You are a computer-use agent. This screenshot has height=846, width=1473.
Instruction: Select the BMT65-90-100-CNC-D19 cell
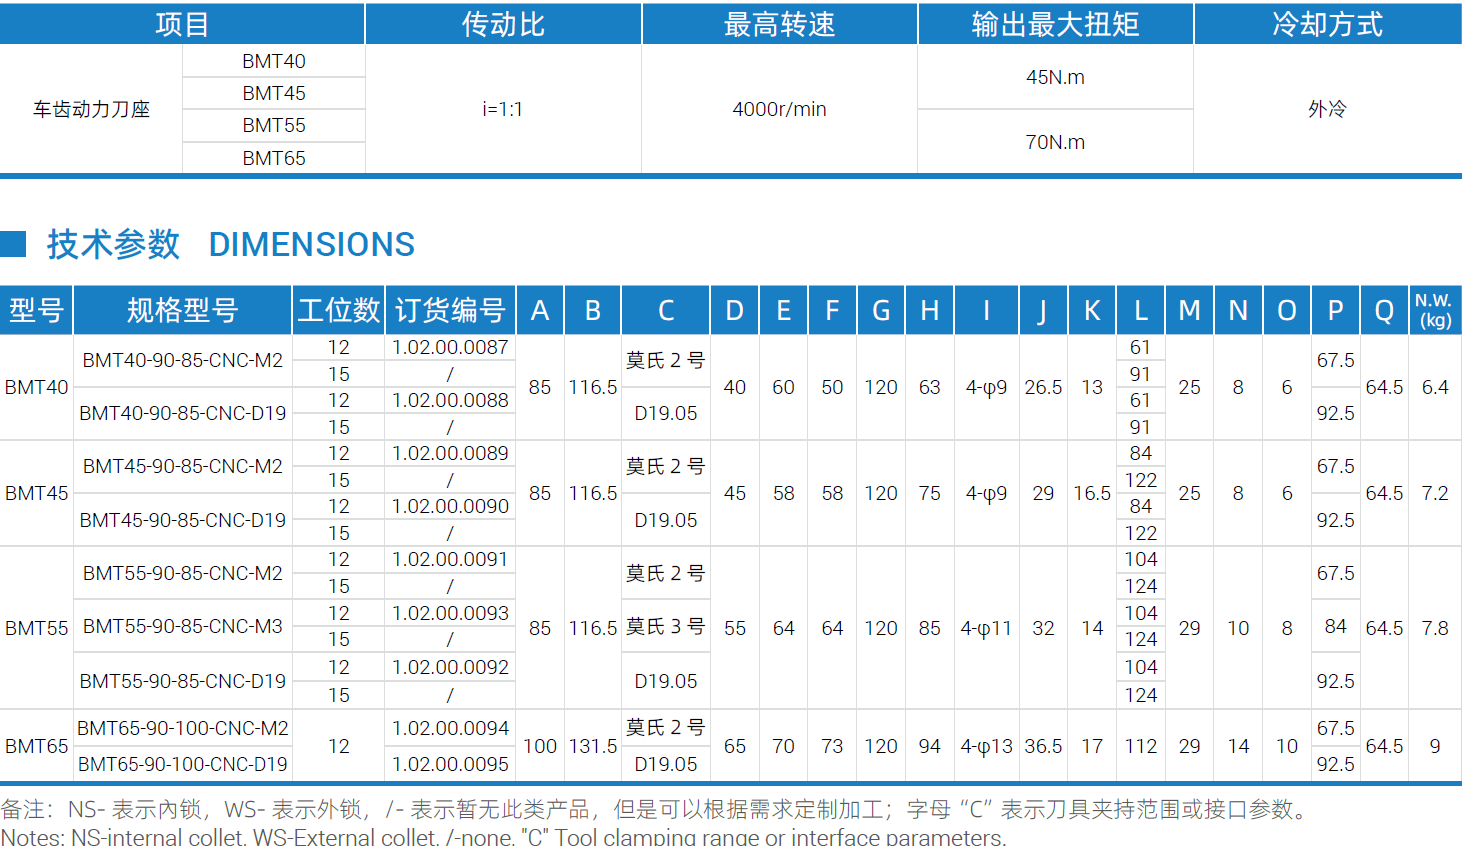(x=183, y=764)
